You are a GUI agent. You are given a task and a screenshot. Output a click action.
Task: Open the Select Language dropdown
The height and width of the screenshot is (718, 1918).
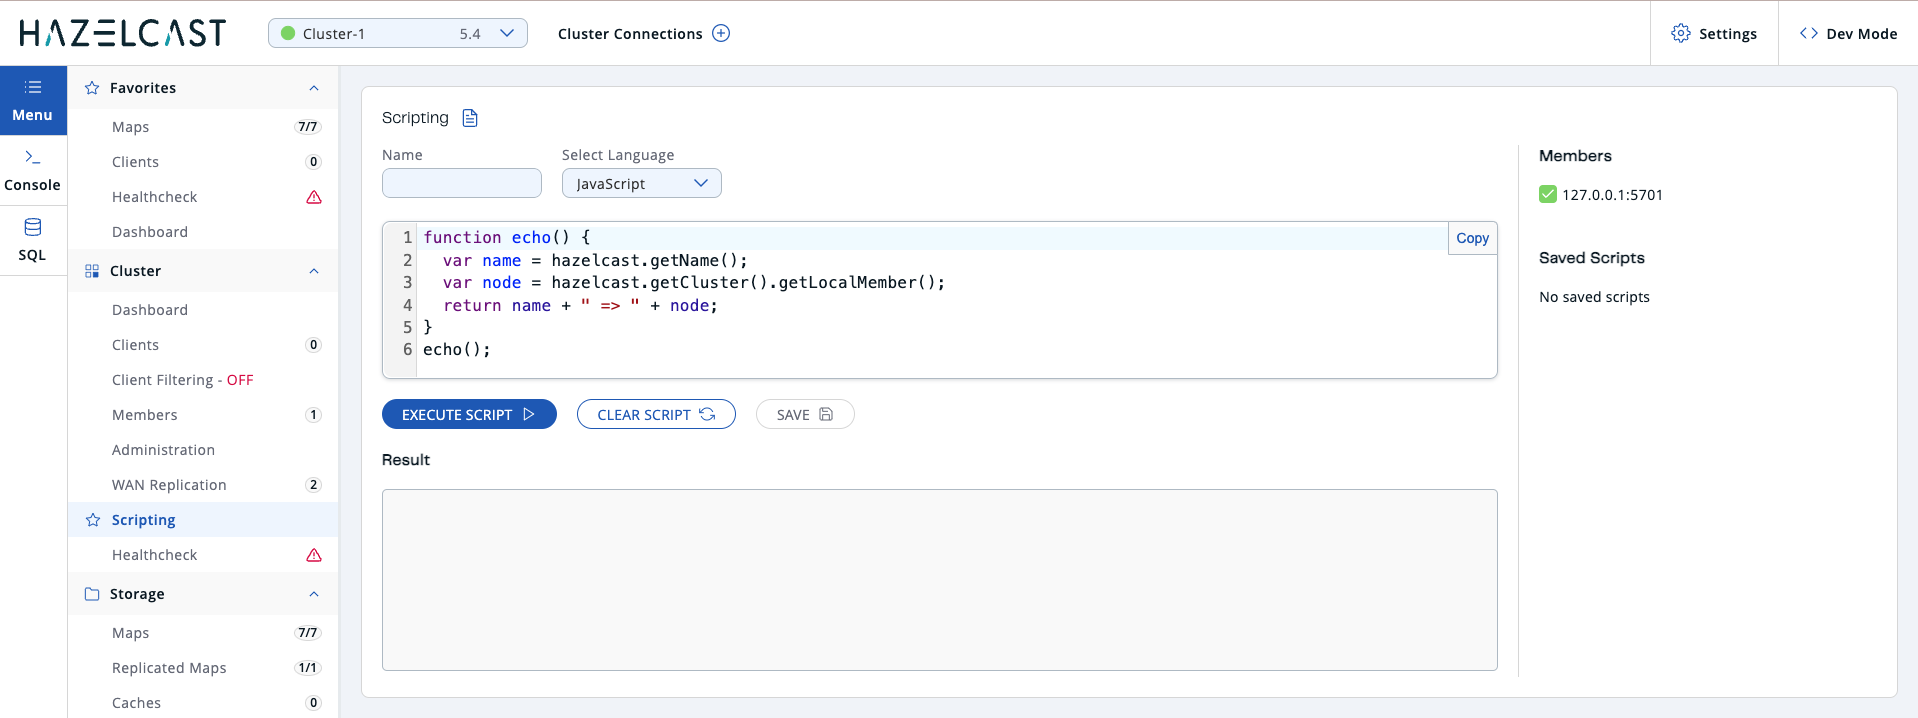(x=641, y=184)
